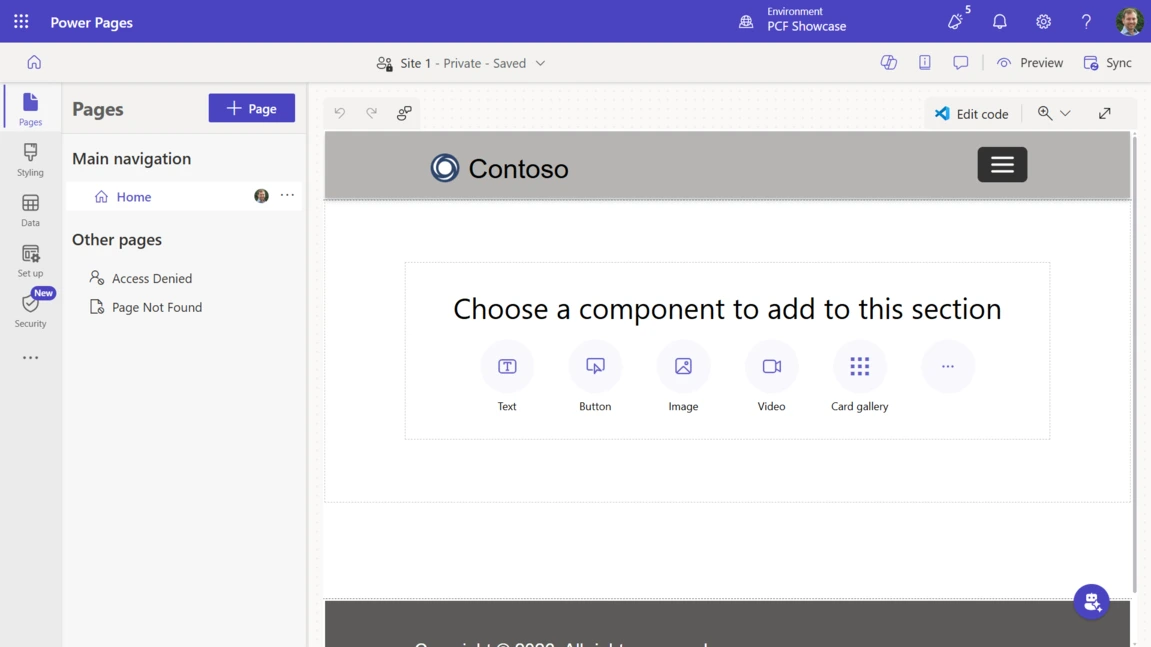The width and height of the screenshot is (1151, 647).
Task: Open the Set up workspace
Action: 30,261
